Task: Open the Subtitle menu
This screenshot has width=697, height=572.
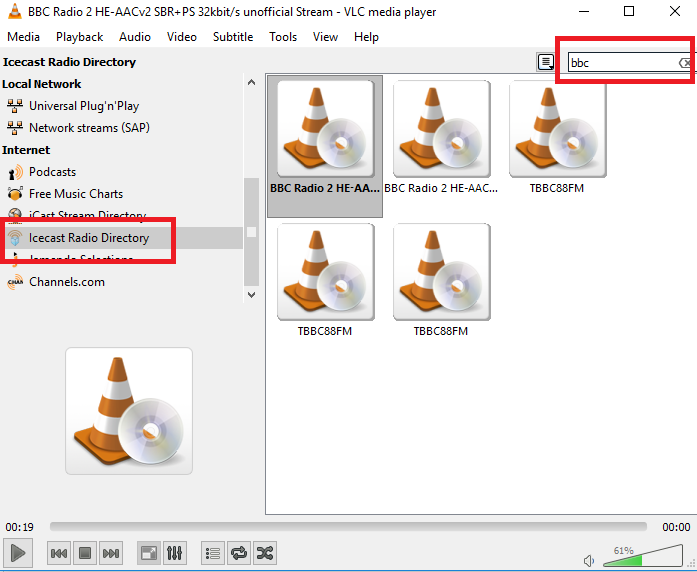Action: (233, 37)
